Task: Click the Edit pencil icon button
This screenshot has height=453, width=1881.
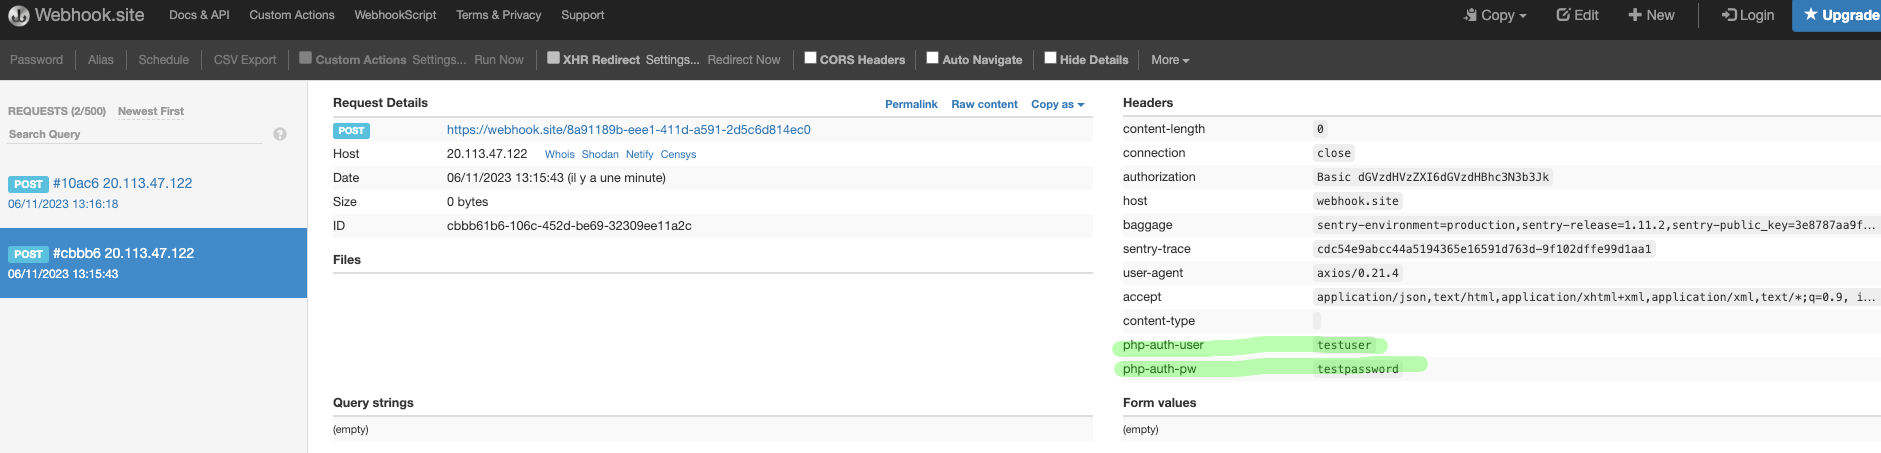Action: (1577, 15)
